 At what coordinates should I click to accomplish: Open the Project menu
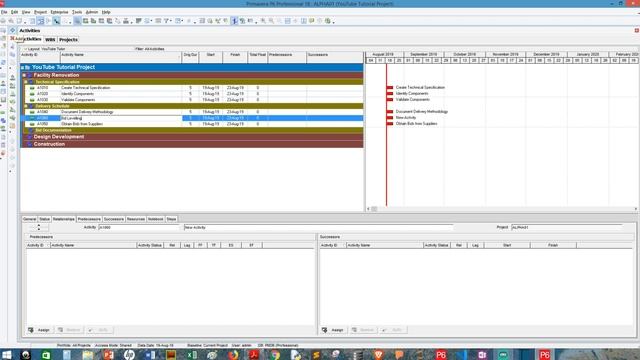pos(40,12)
